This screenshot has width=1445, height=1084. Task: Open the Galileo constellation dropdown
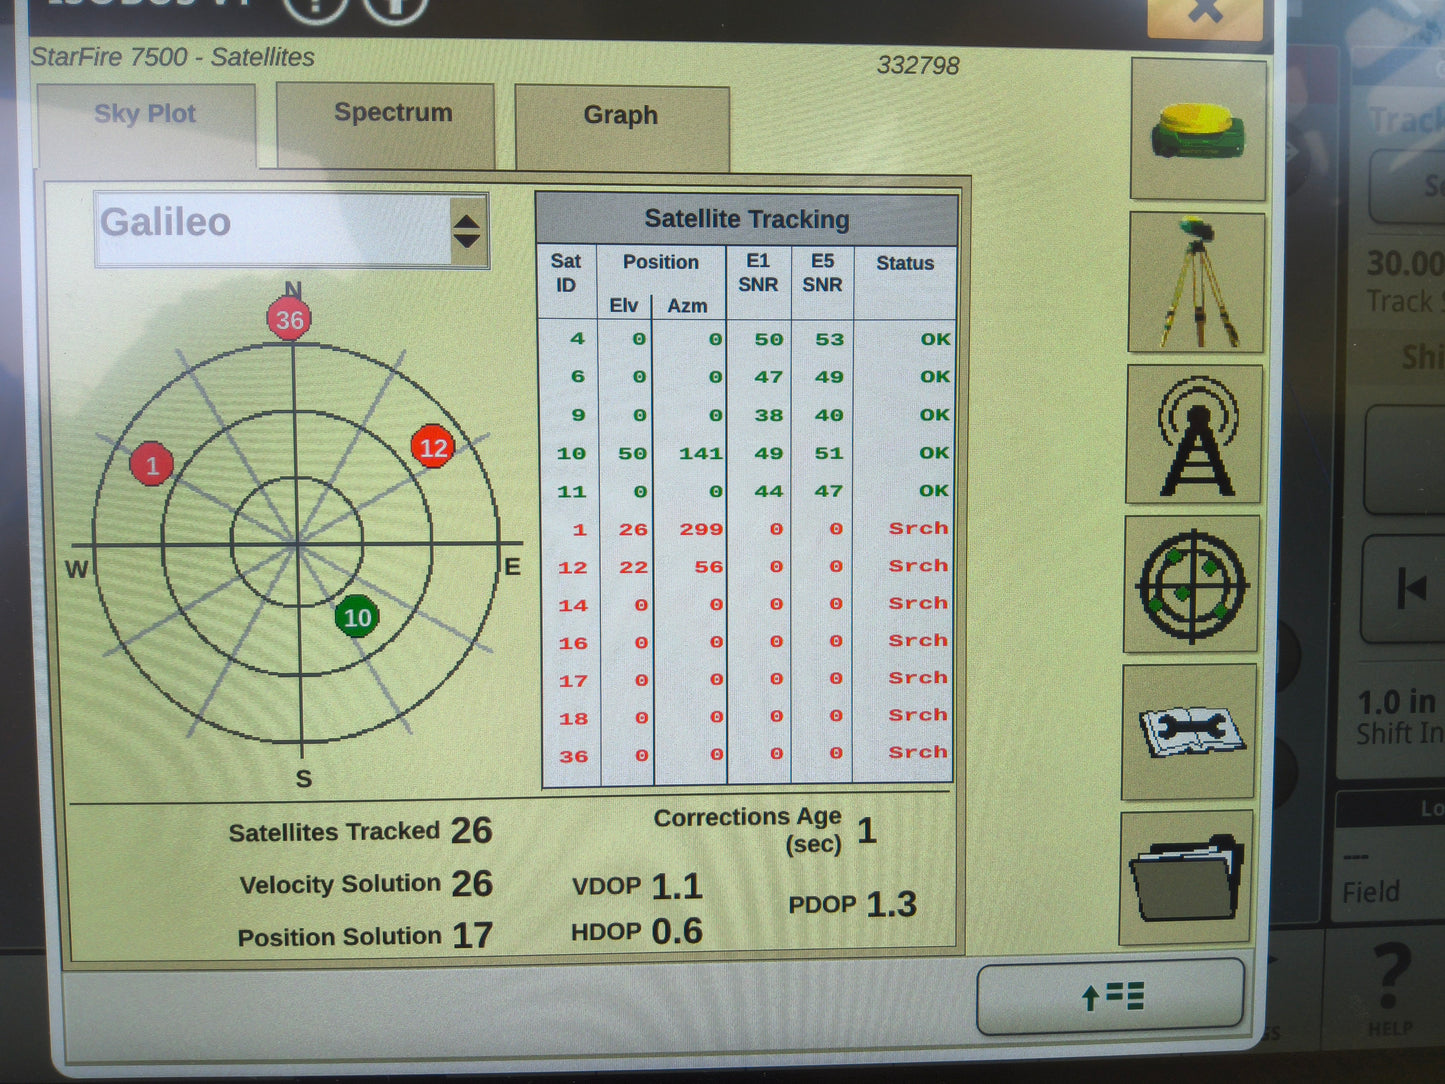pyautogui.click(x=291, y=229)
